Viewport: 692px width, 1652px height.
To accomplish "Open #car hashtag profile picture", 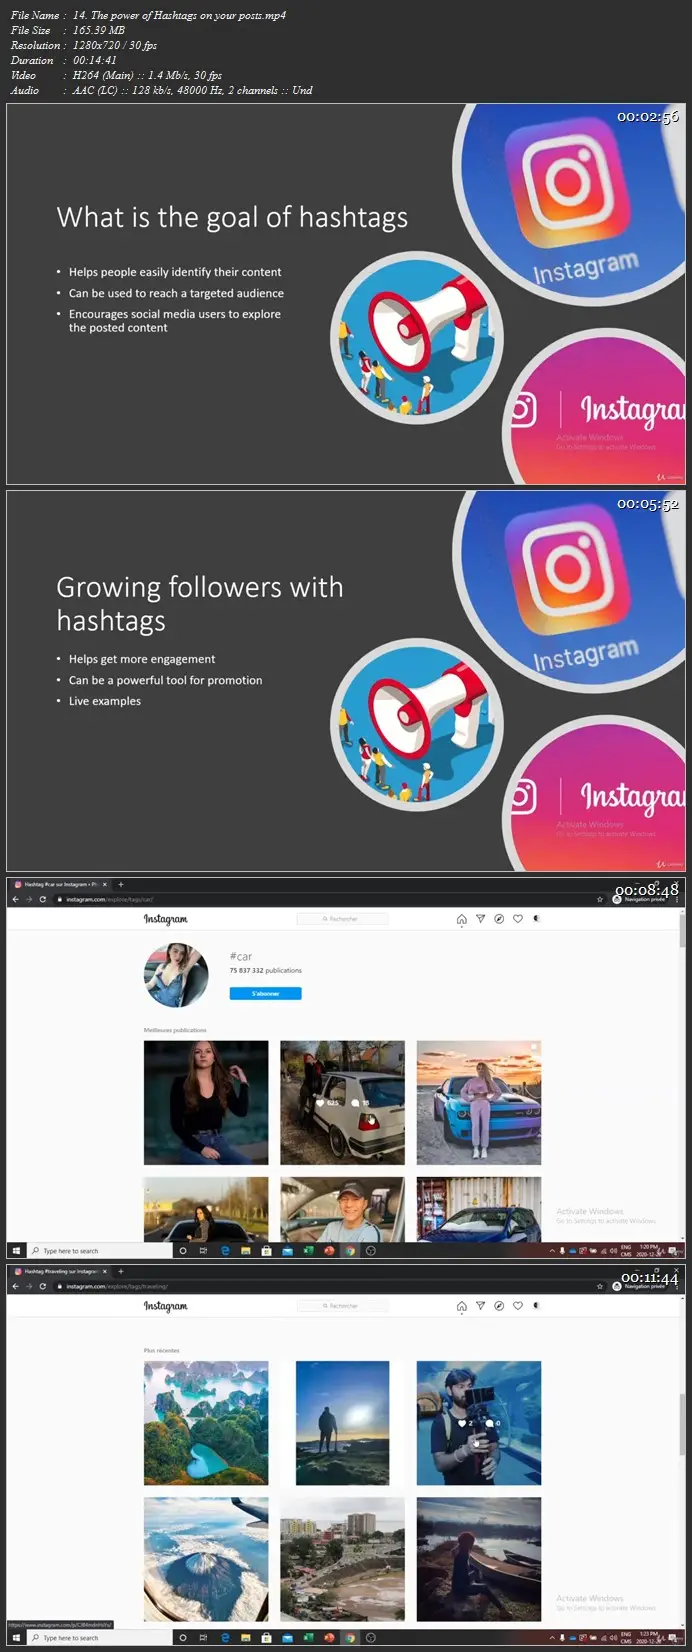I will [177, 975].
